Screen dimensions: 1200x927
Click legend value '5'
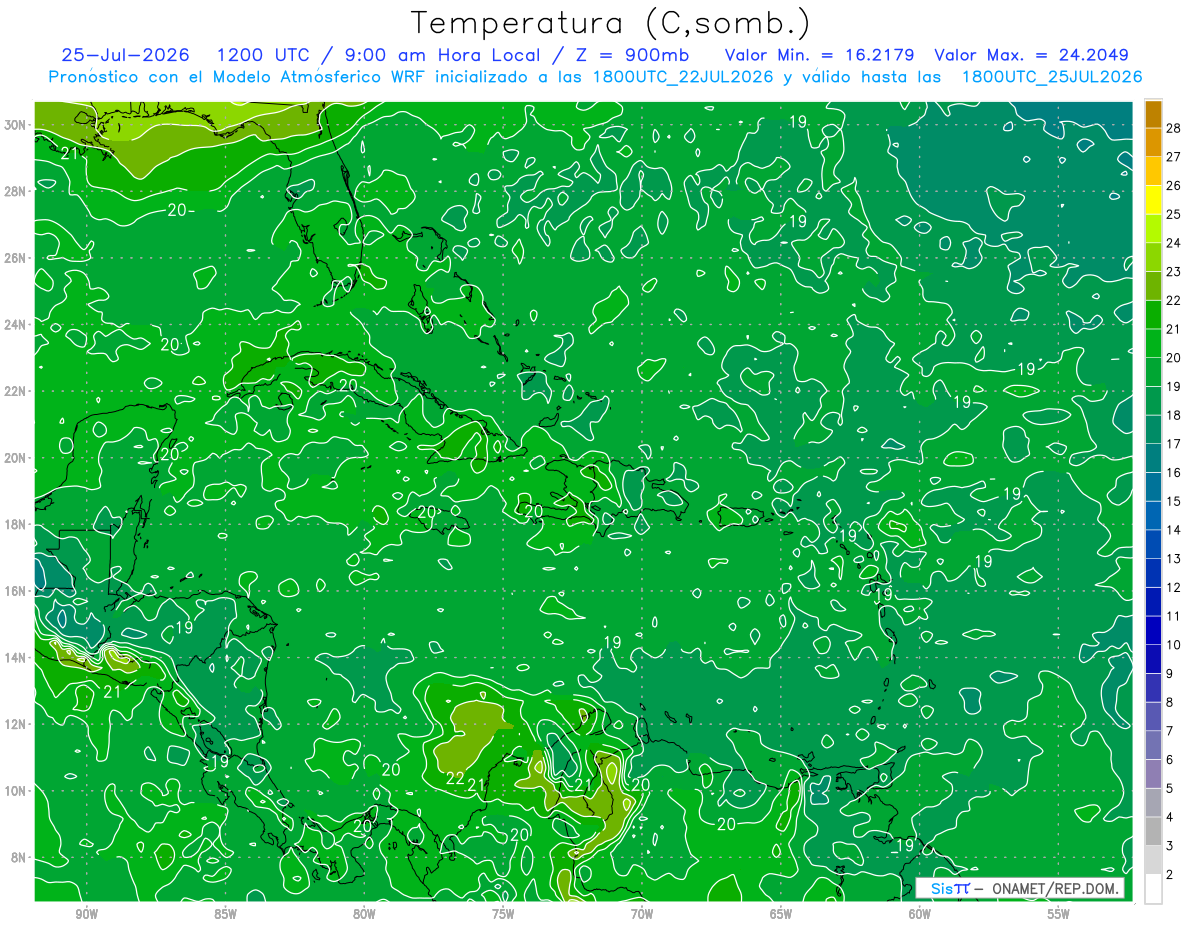pyautogui.click(x=1170, y=788)
